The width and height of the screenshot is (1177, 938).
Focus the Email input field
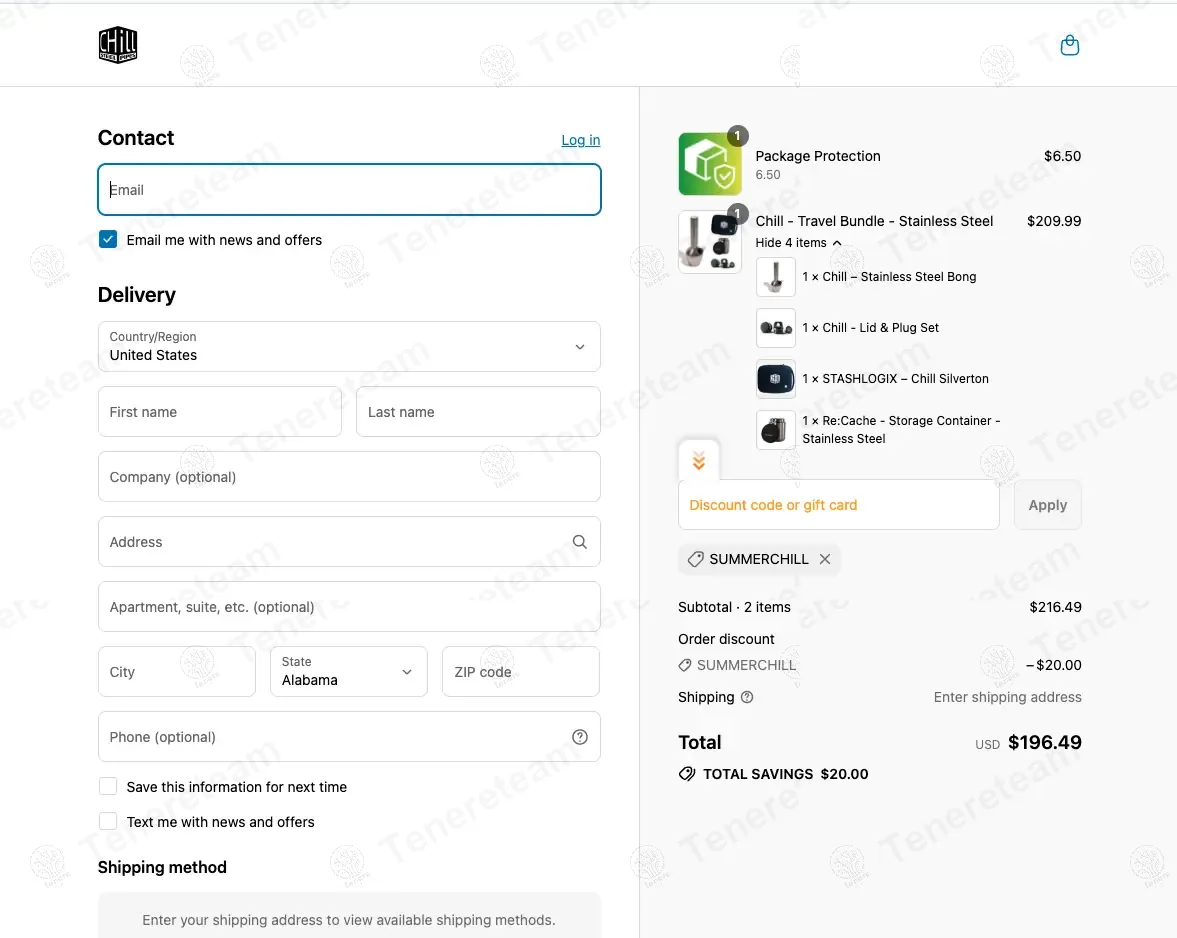(349, 190)
